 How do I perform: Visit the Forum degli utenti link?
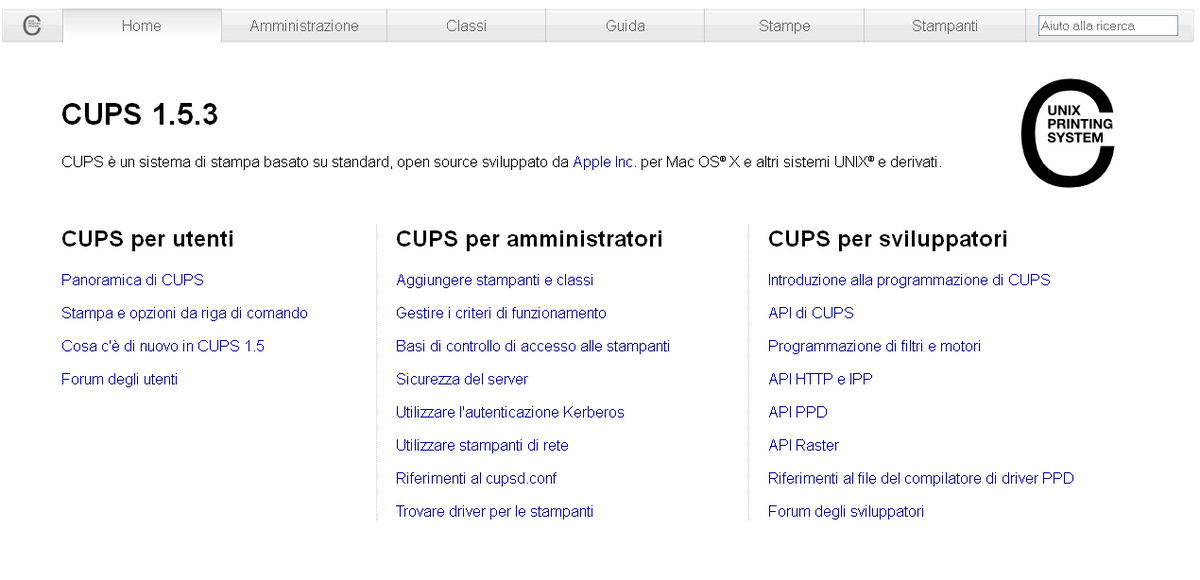click(119, 379)
